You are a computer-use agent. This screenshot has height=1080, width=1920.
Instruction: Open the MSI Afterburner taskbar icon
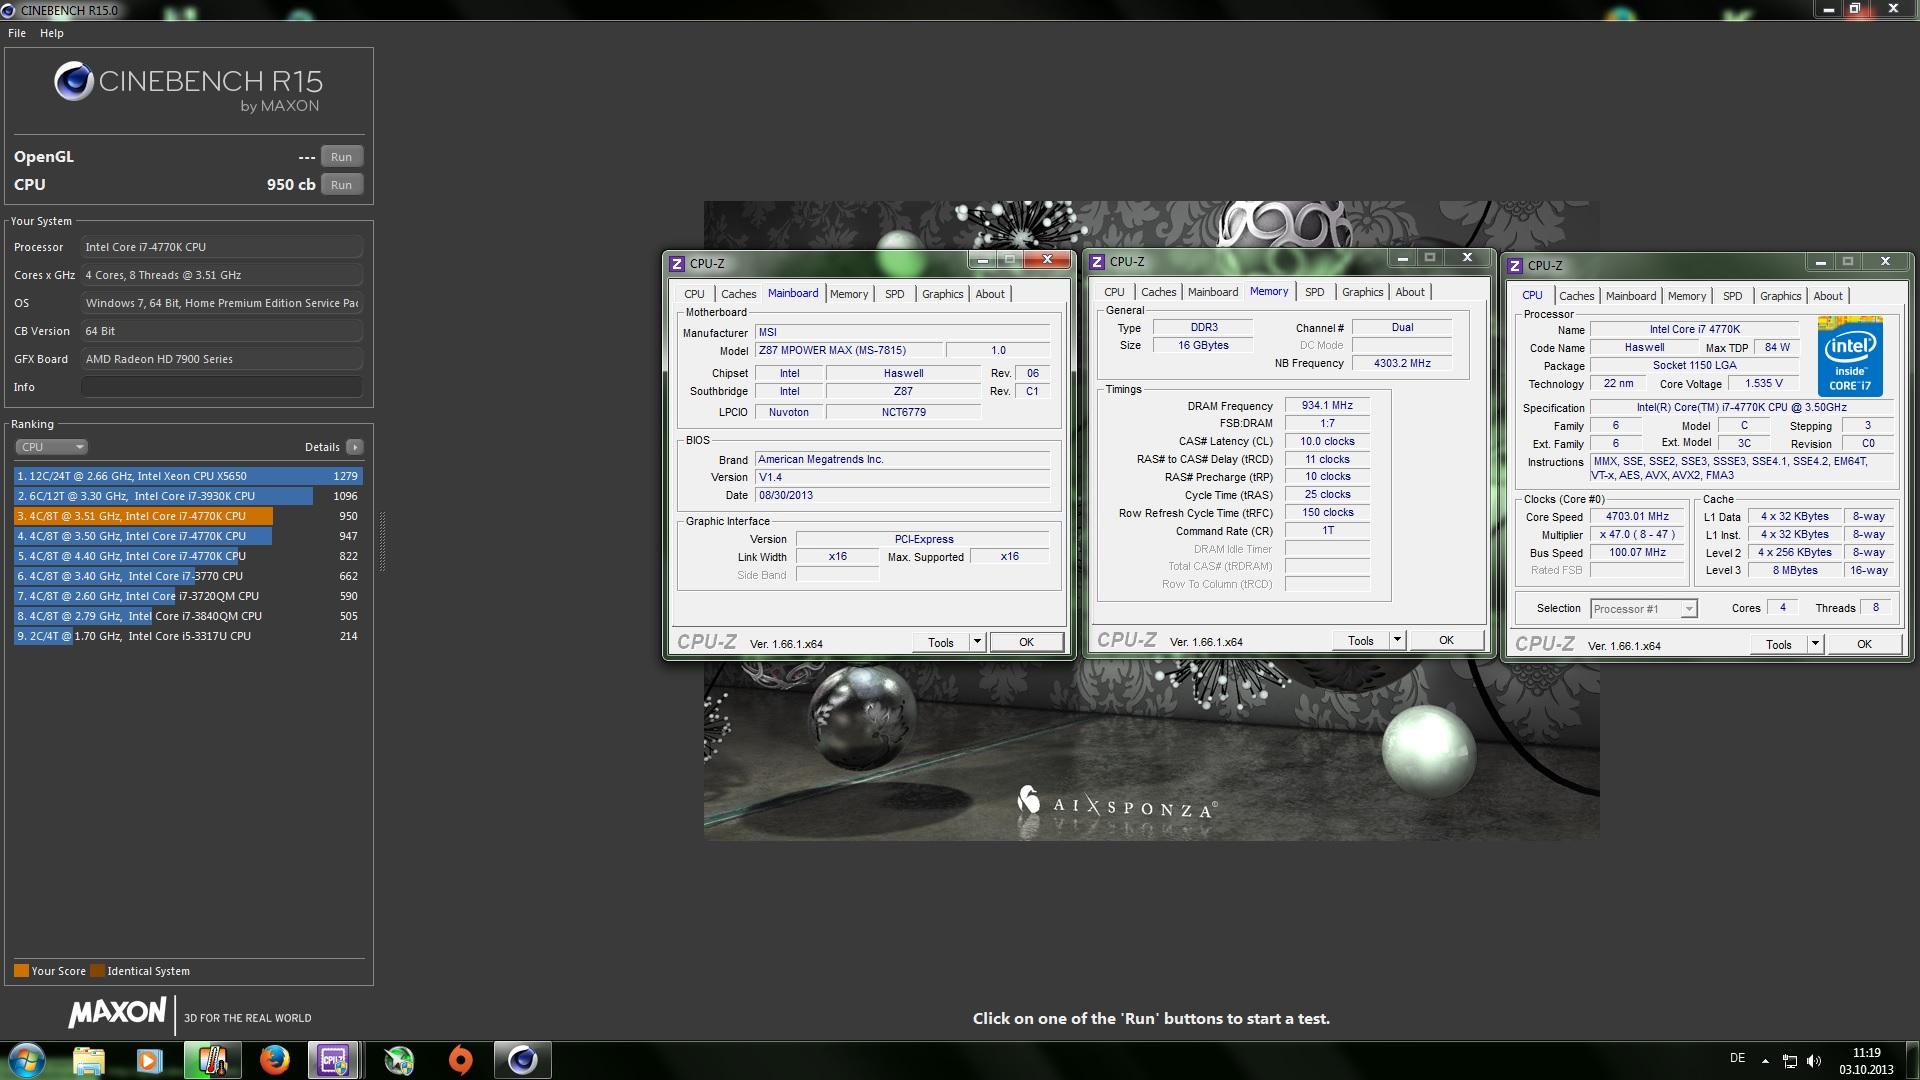click(399, 1060)
